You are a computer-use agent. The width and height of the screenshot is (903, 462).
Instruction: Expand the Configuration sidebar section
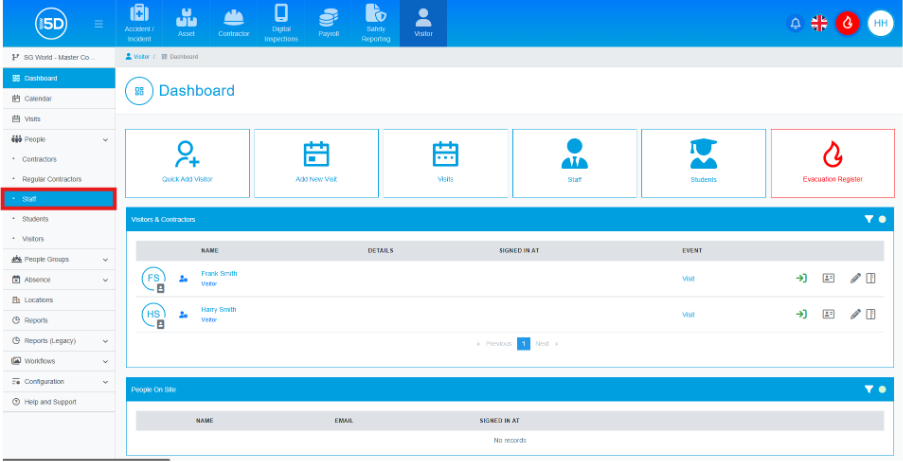(x=59, y=381)
